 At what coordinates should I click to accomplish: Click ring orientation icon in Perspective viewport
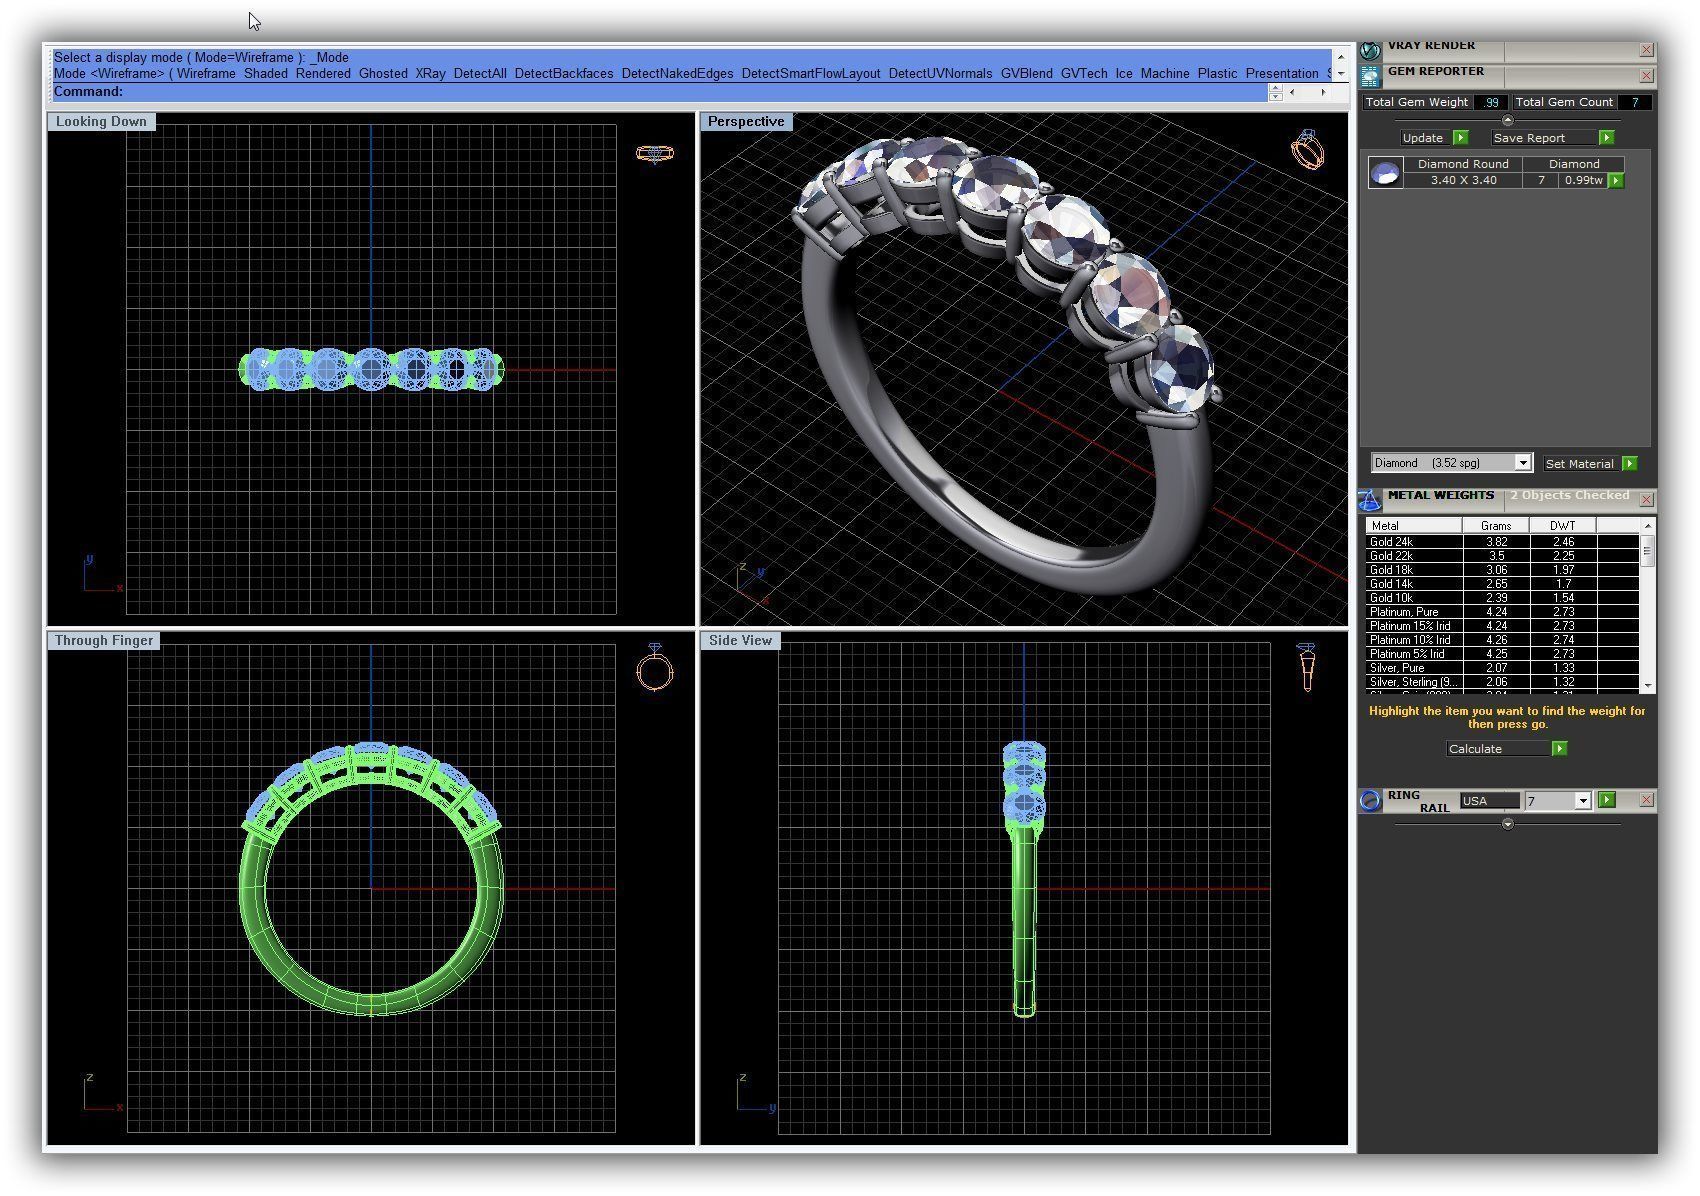(1307, 149)
